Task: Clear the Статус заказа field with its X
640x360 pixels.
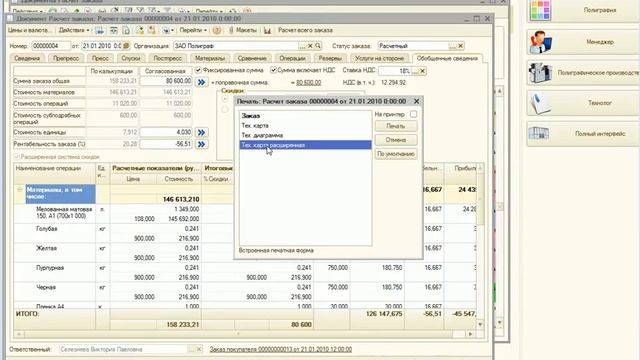Action: pyautogui.click(x=461, y=46)
